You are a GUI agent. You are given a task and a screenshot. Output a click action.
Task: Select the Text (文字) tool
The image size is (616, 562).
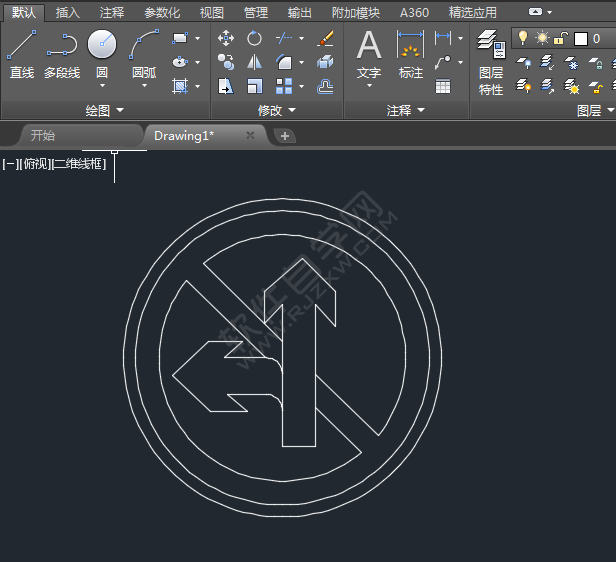369,54
